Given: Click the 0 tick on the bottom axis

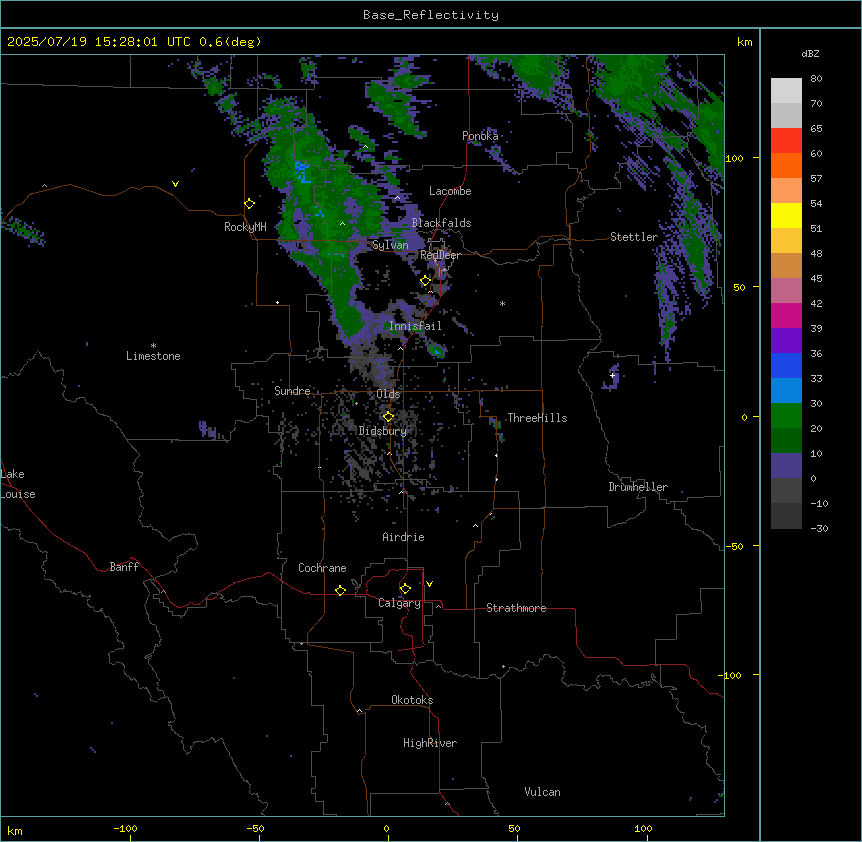Looking at the screenshot, I should point(386,829).
